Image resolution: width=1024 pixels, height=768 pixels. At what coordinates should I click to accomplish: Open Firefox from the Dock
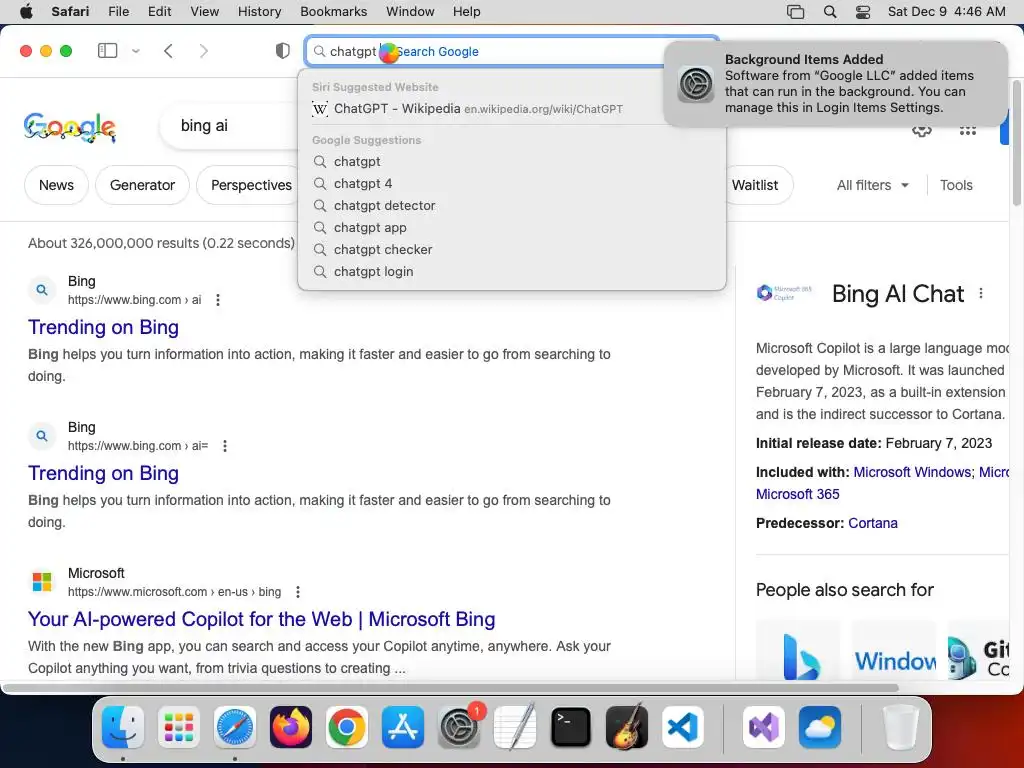tap(291, 727)
